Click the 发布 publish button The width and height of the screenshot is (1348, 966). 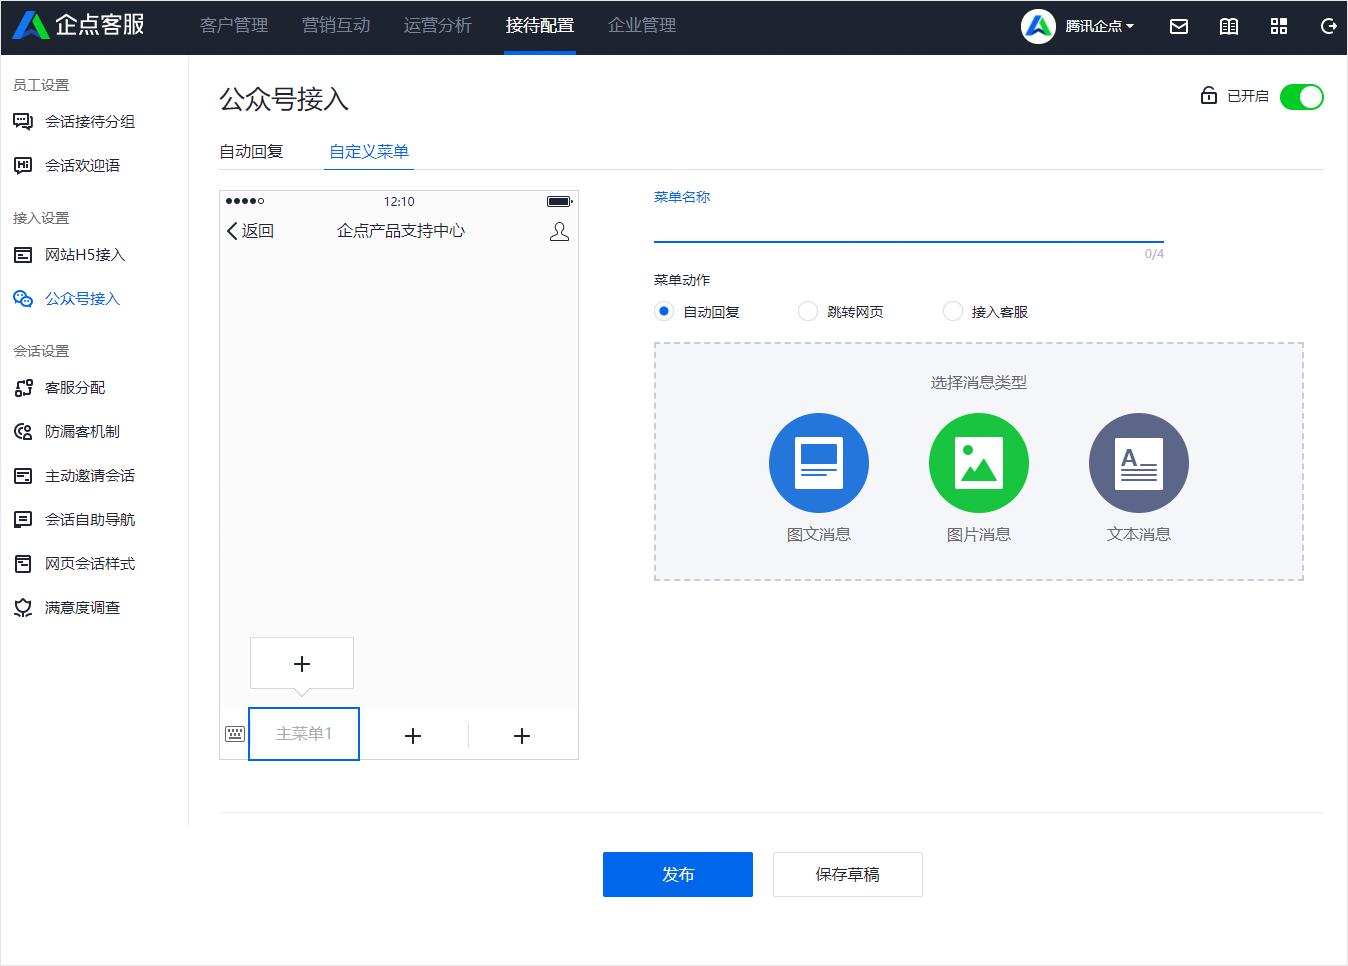pyautogui.click(x=677, y=873)
